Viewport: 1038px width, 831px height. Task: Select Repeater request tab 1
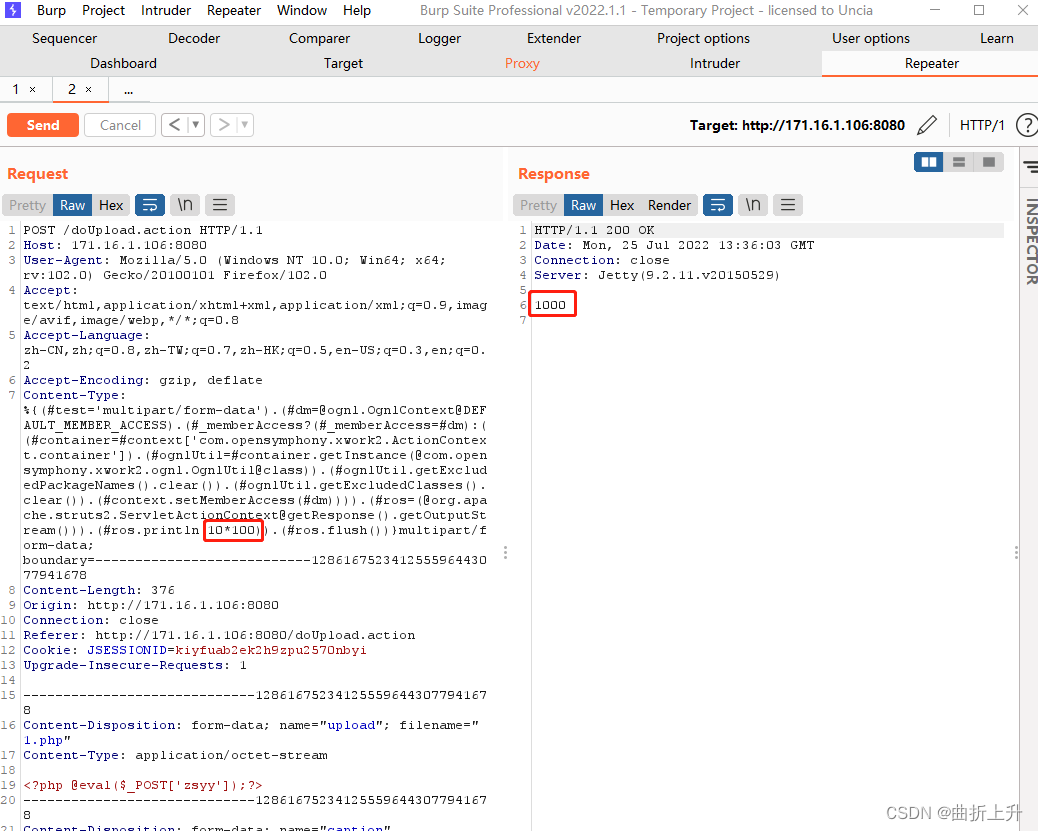point(16,89)
